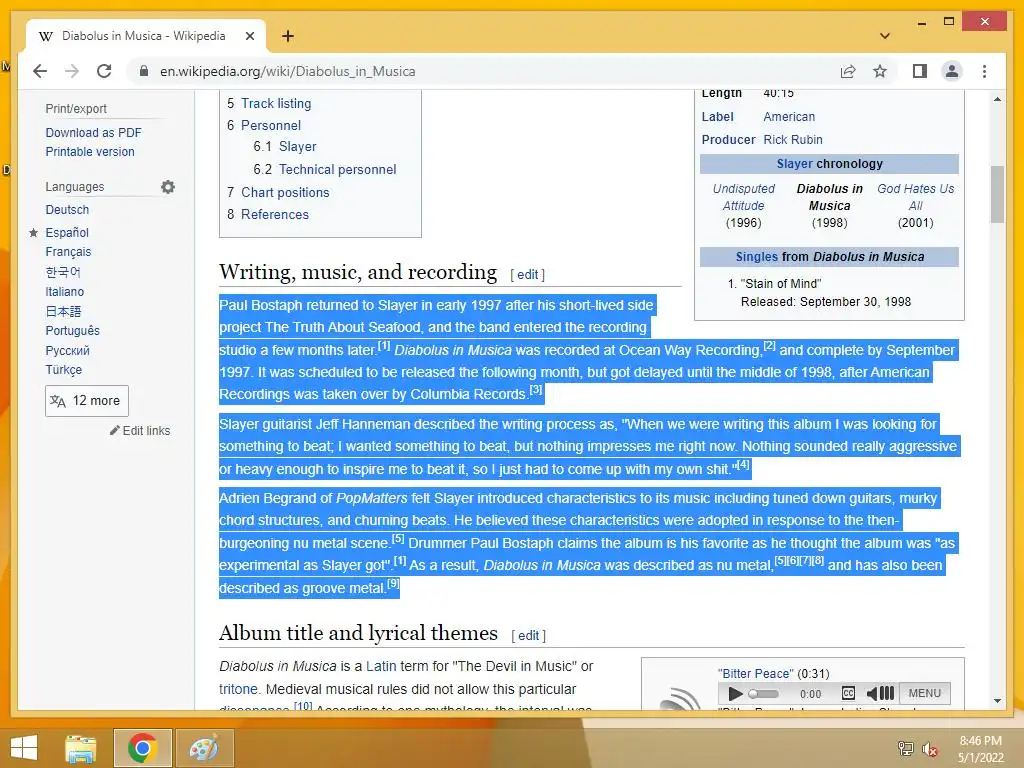The image size is (1024, 768).
Task: Open language settings gear
Action: (168, 187)
